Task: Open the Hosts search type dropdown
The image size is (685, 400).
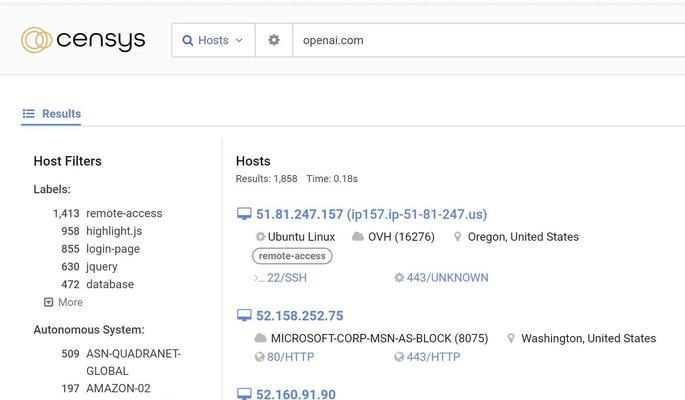Action: (213, 40)
